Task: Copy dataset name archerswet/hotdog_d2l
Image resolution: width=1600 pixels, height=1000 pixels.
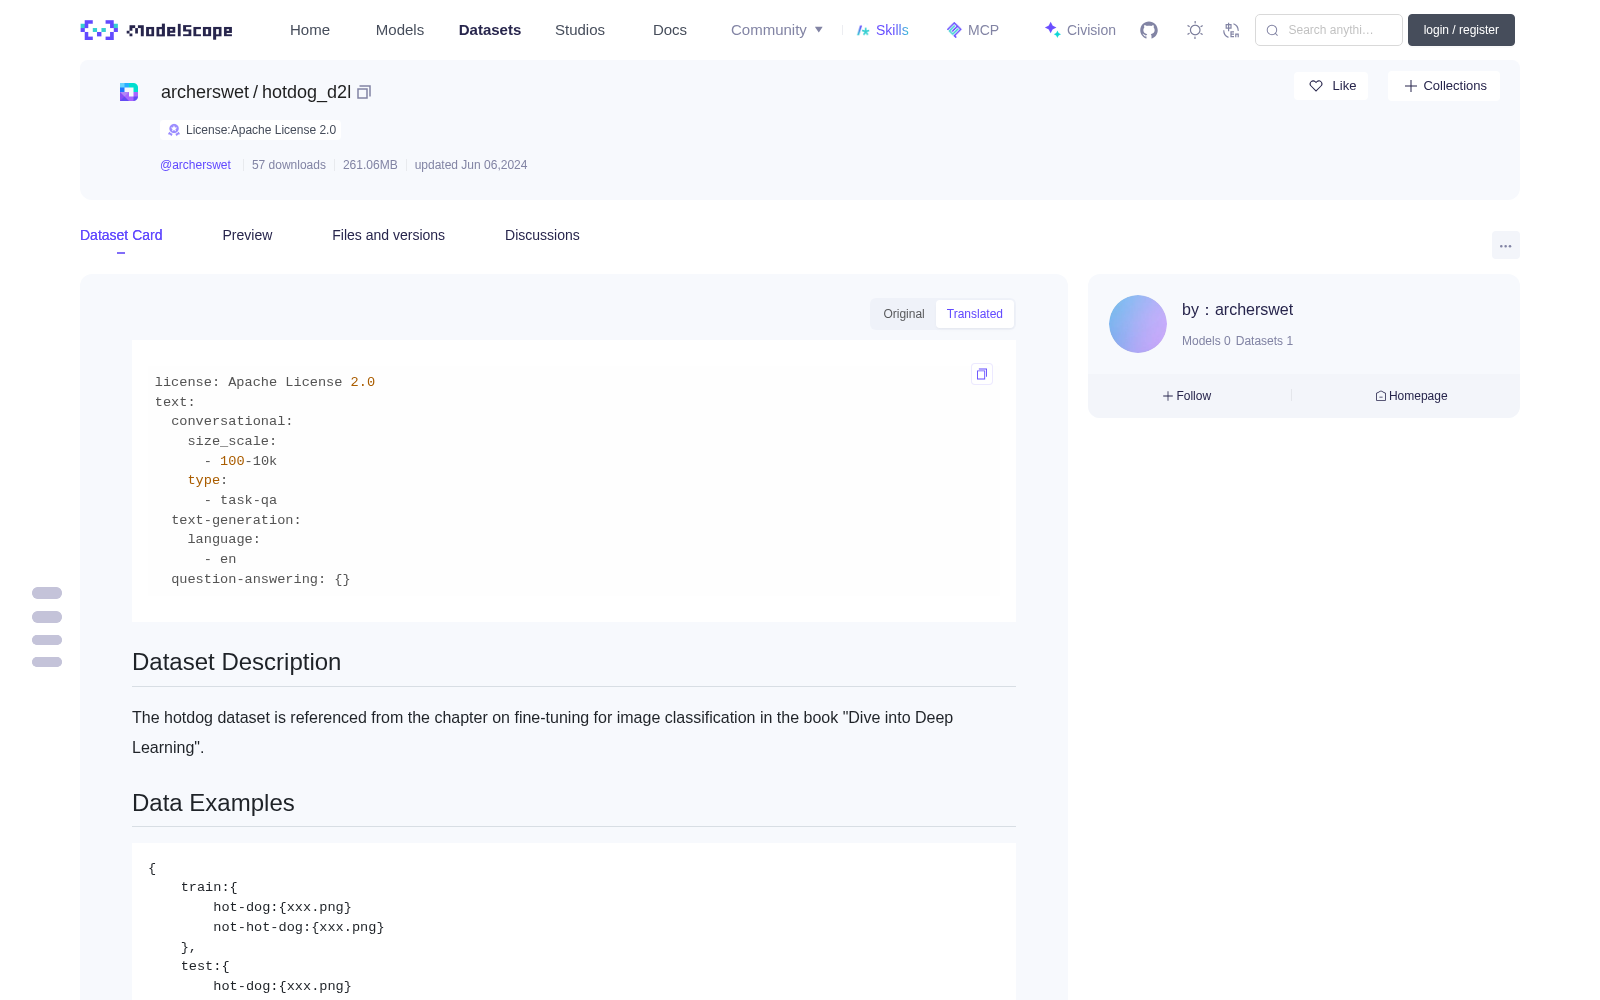Action: (x=364, y=92)
